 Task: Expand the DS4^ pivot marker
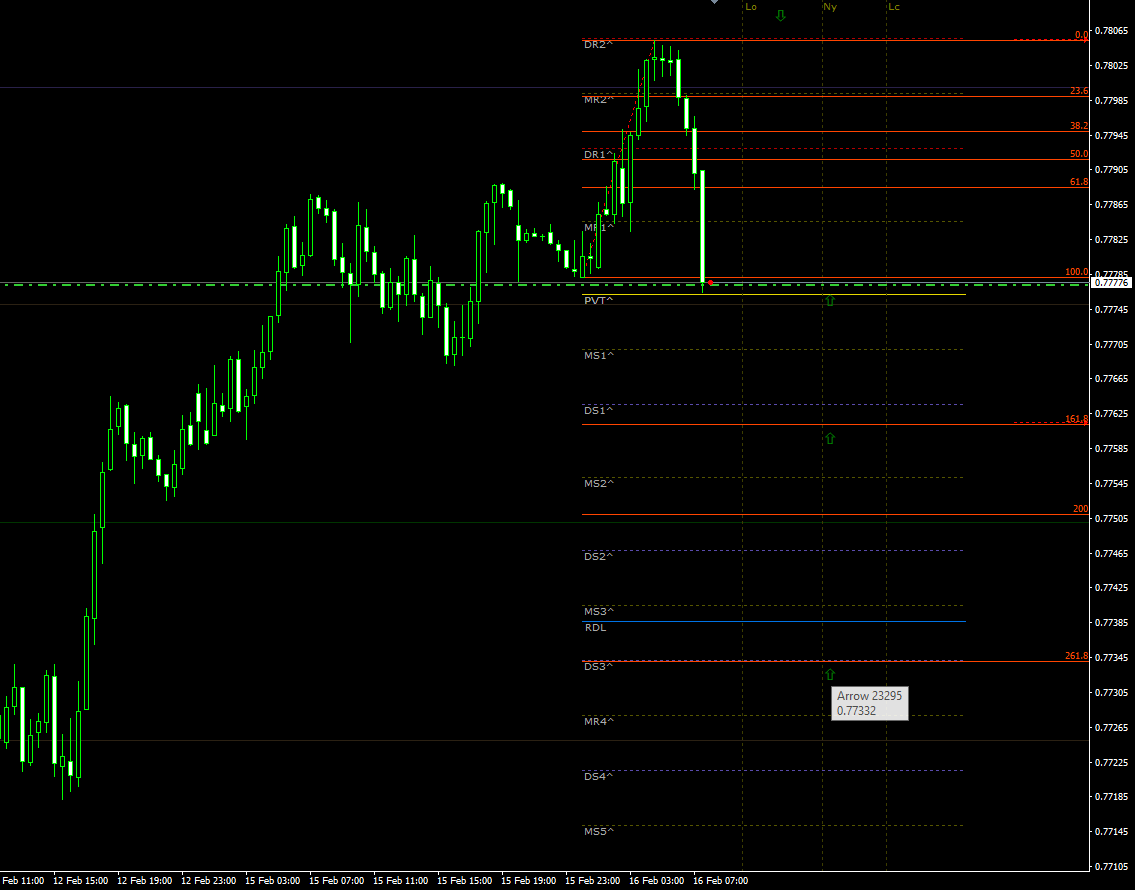pyautogui.click(x=597, y=774)
